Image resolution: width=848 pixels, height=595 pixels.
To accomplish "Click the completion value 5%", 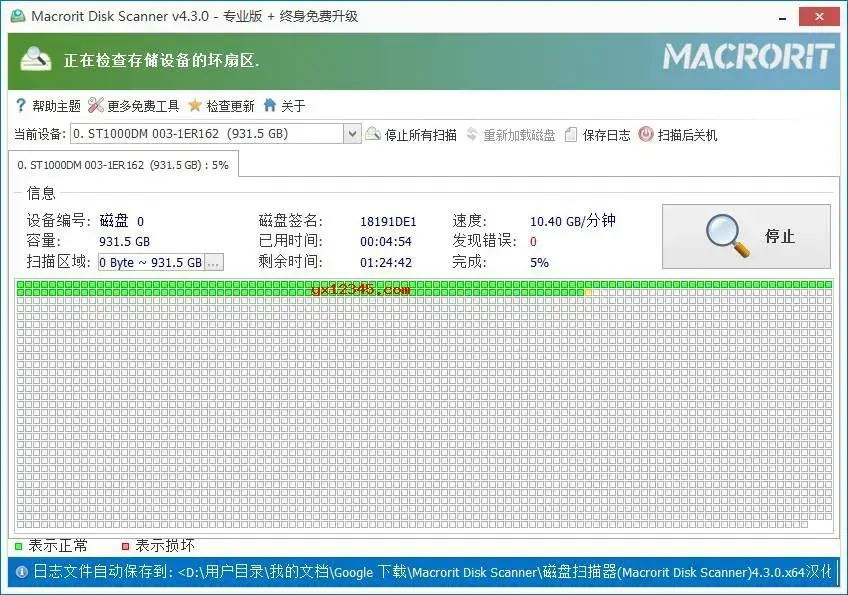I will click(539, 263).
